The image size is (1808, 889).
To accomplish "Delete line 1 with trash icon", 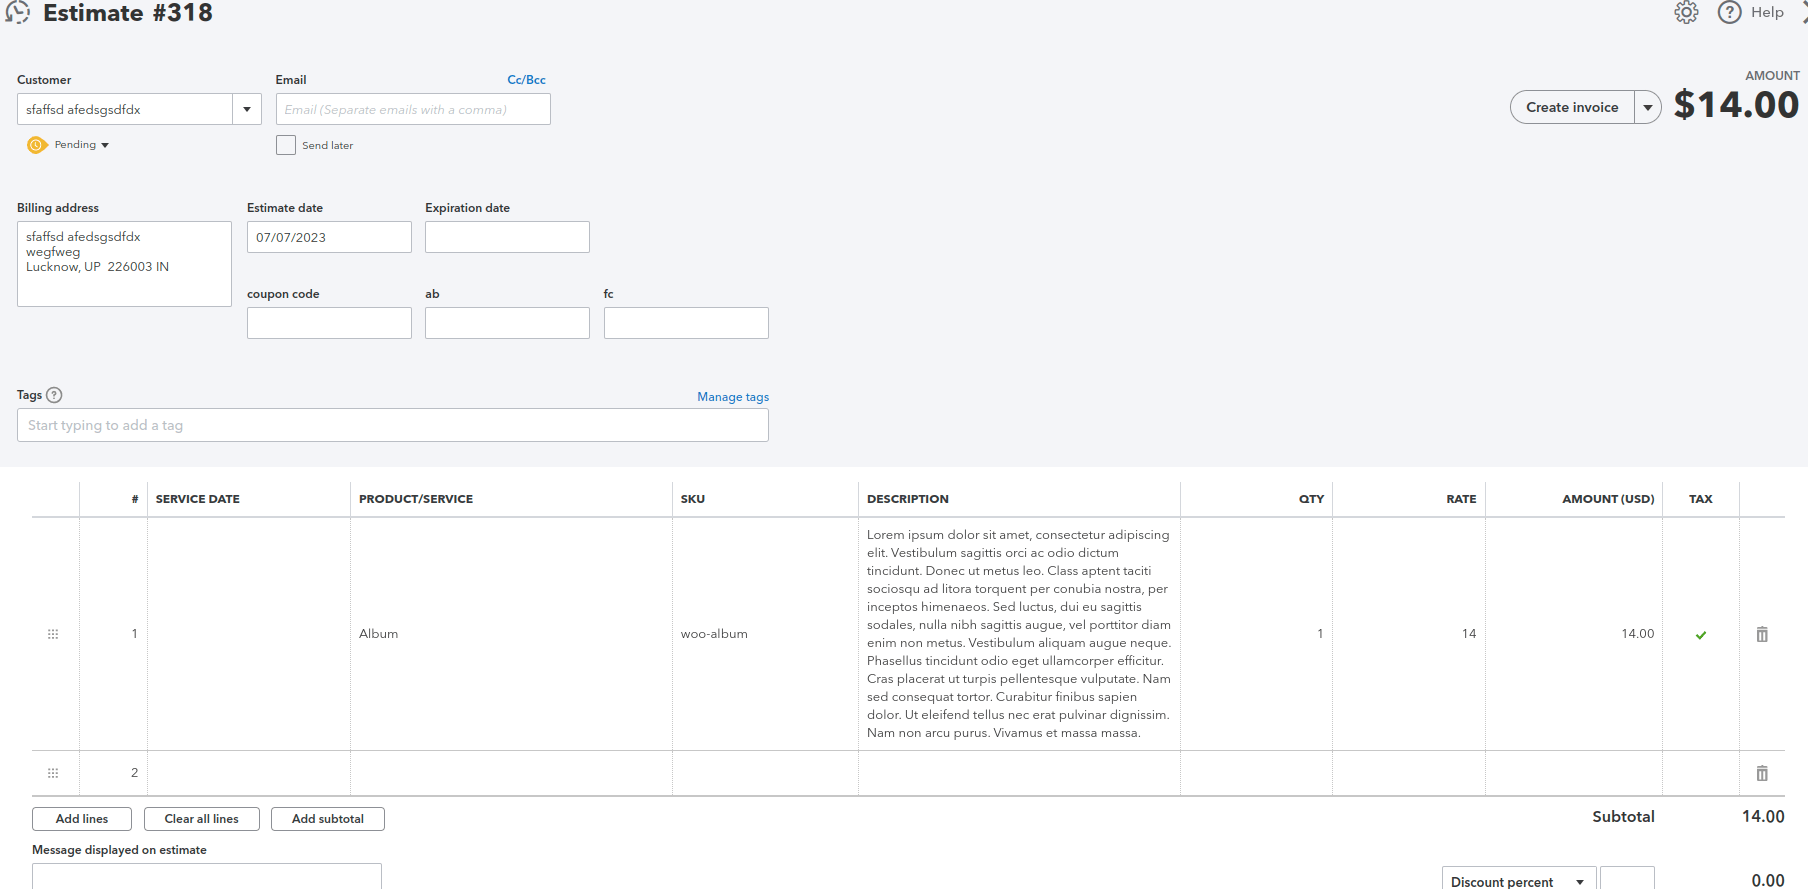I will click(1762, 634).
